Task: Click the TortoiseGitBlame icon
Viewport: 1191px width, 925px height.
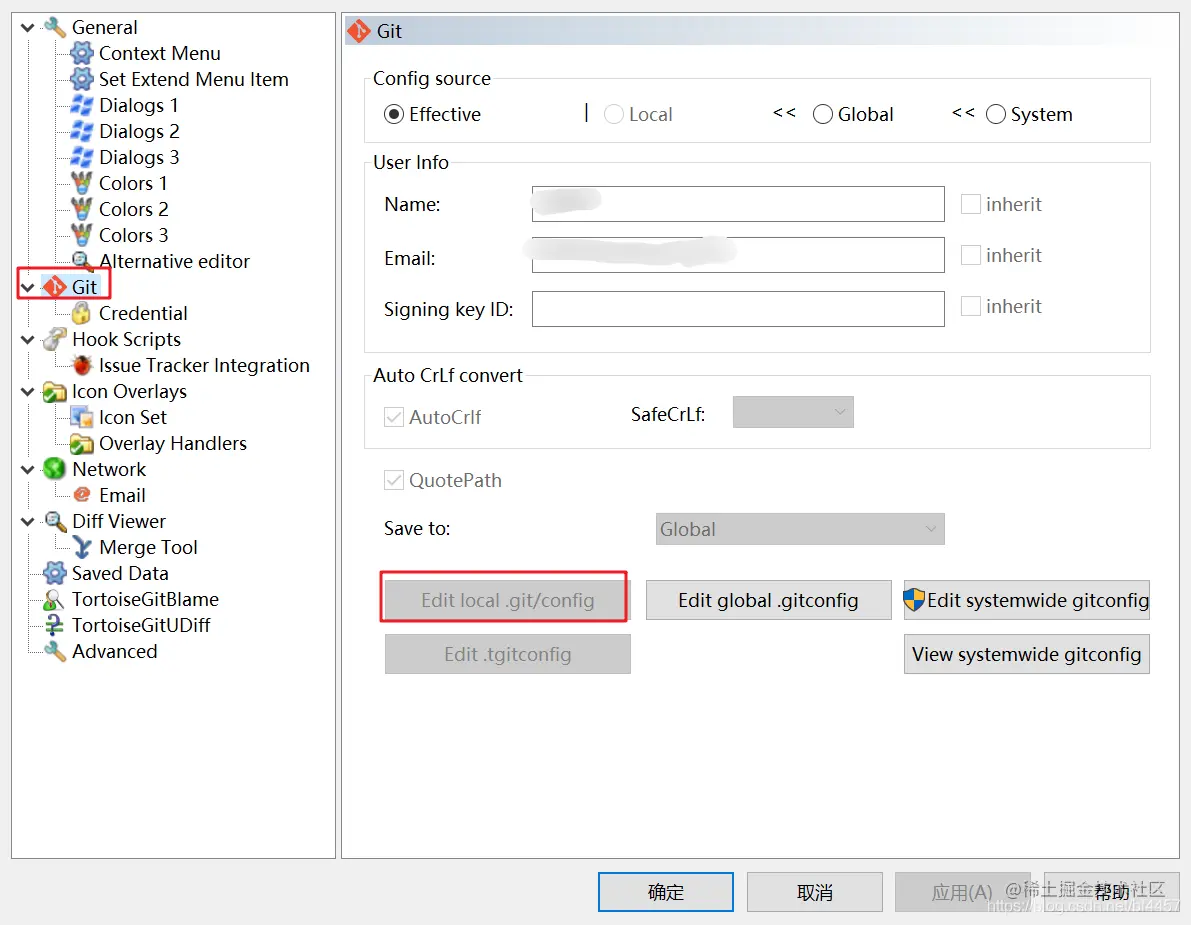Action: 53,599
